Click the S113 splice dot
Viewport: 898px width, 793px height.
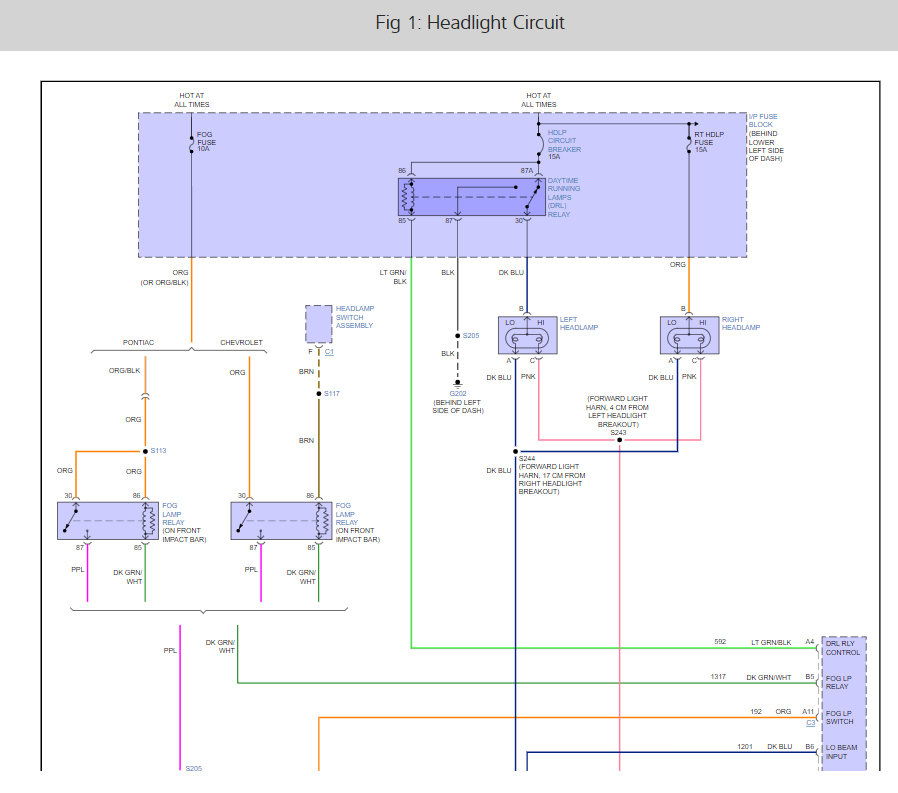[x=145, y=451]
